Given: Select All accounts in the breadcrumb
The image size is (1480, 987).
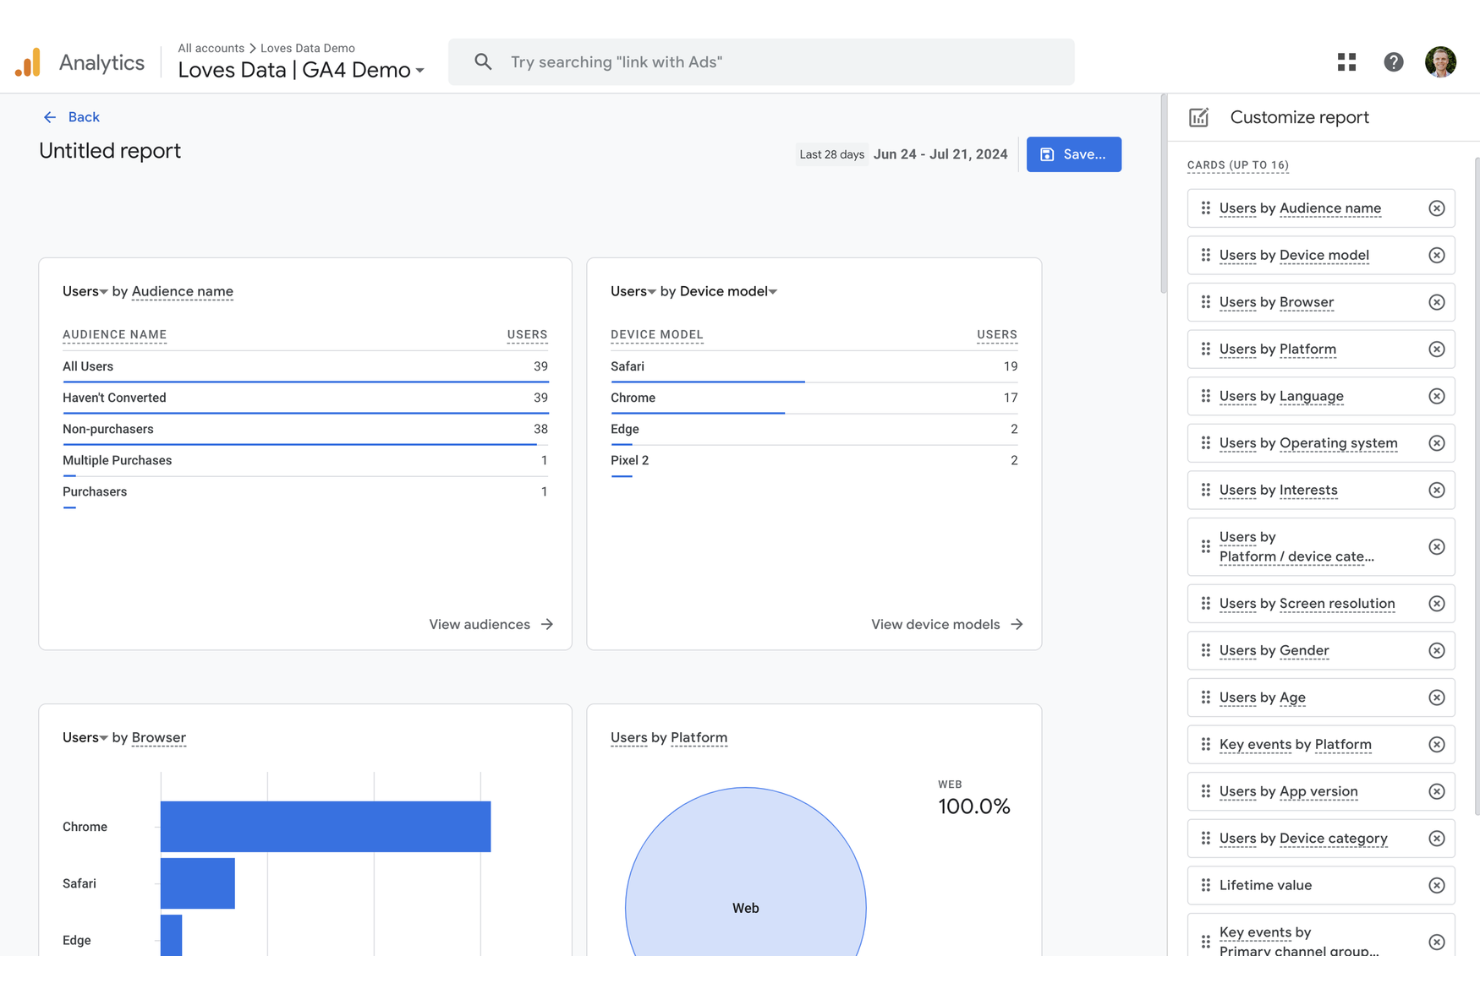Looking at the screenshot, I should coord(211,47).
